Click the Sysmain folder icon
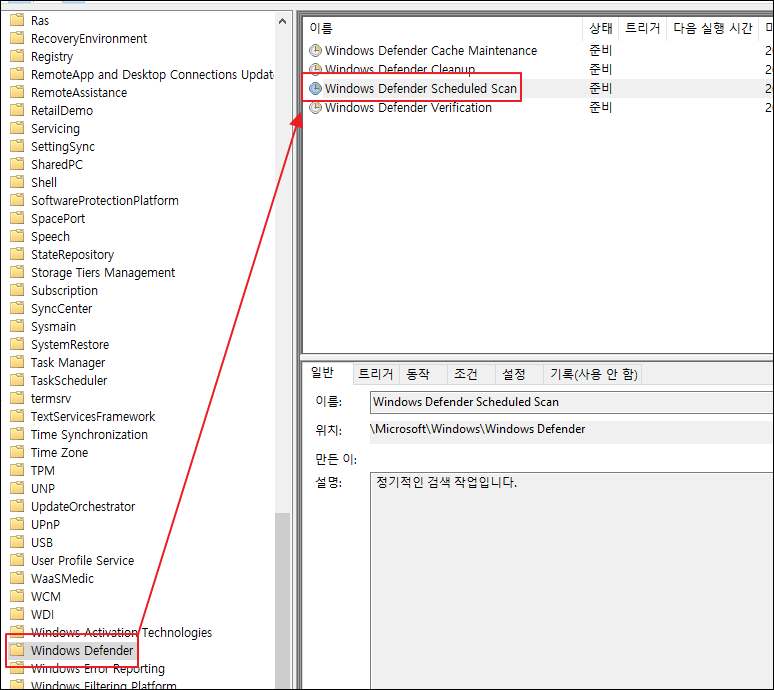The width and height of the screenshot is (774, 690). pyautogui.click(x=17, y=326)
